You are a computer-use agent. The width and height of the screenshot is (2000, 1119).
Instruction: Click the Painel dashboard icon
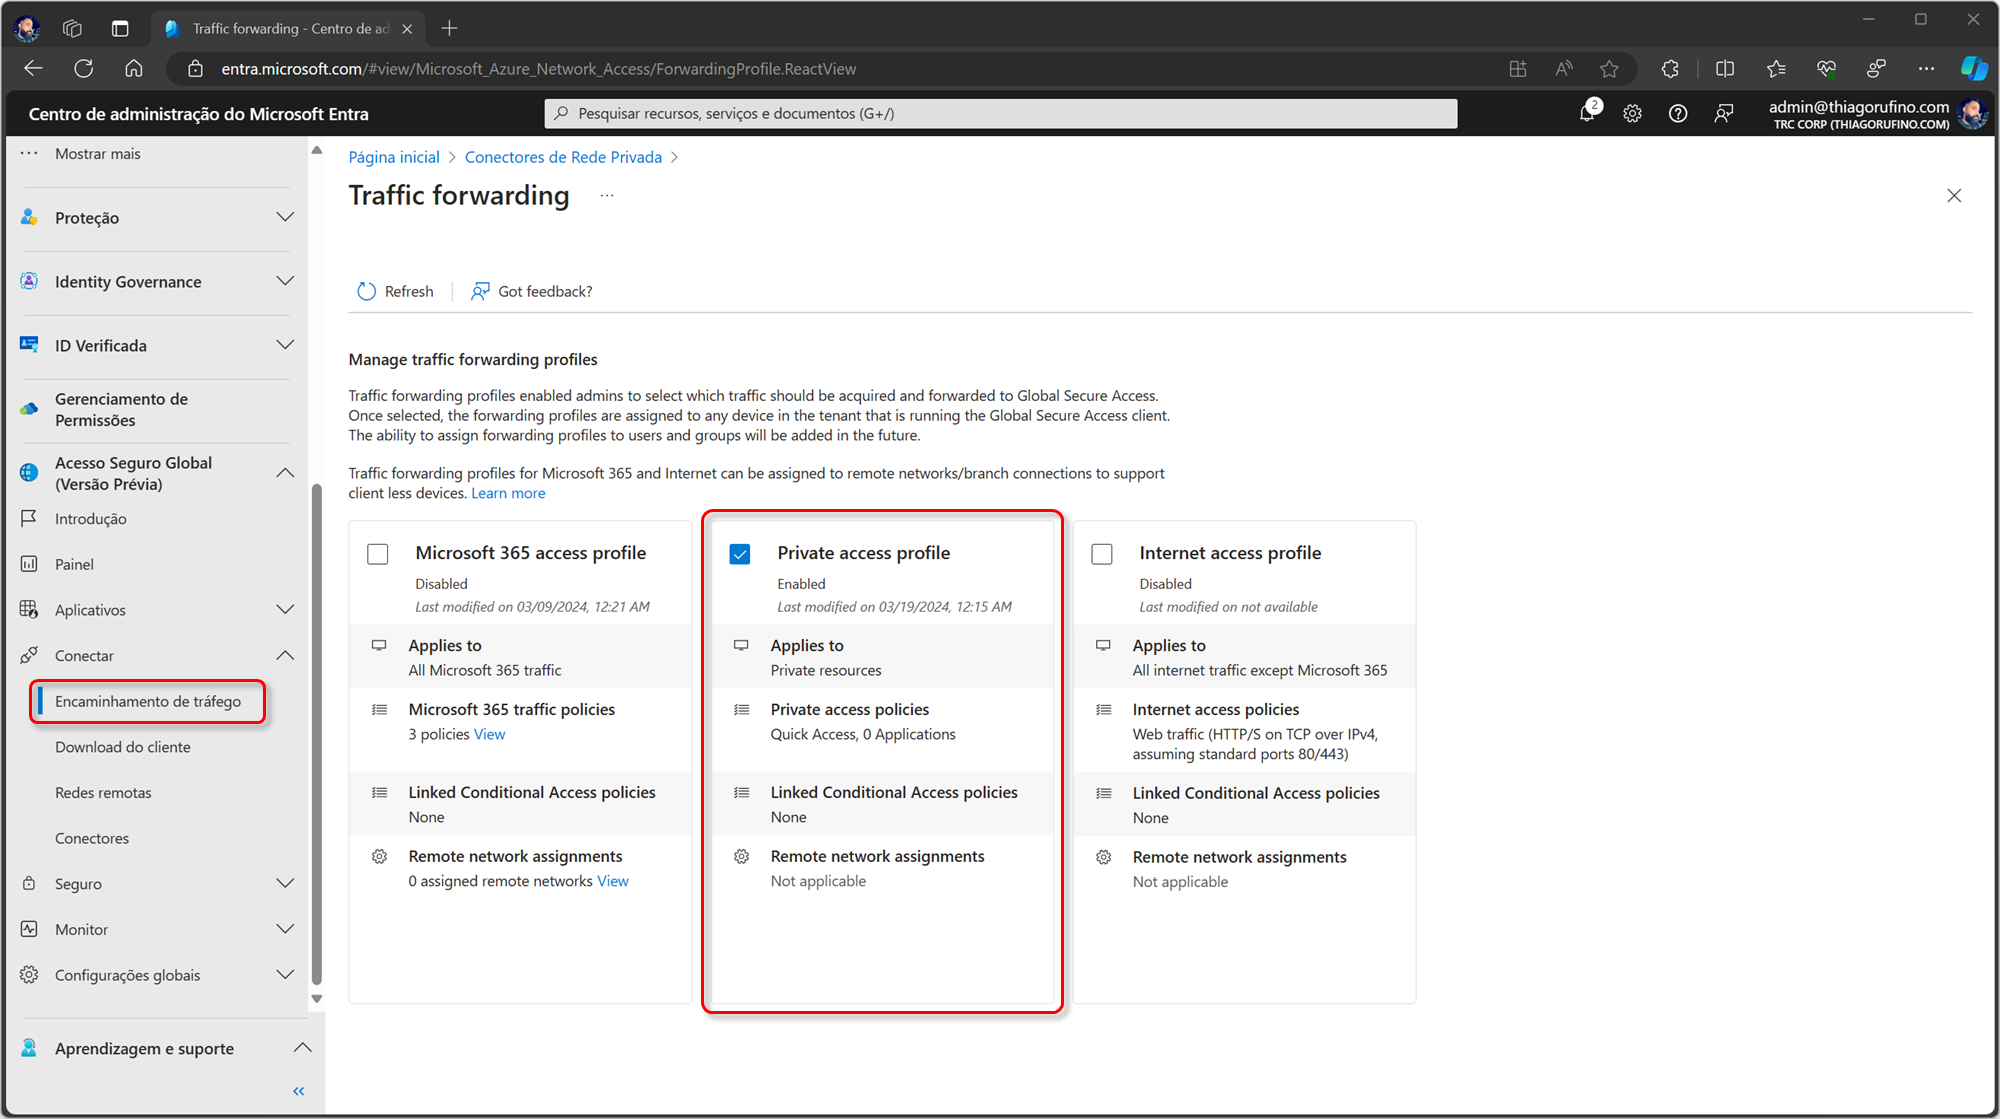point(29,564)
